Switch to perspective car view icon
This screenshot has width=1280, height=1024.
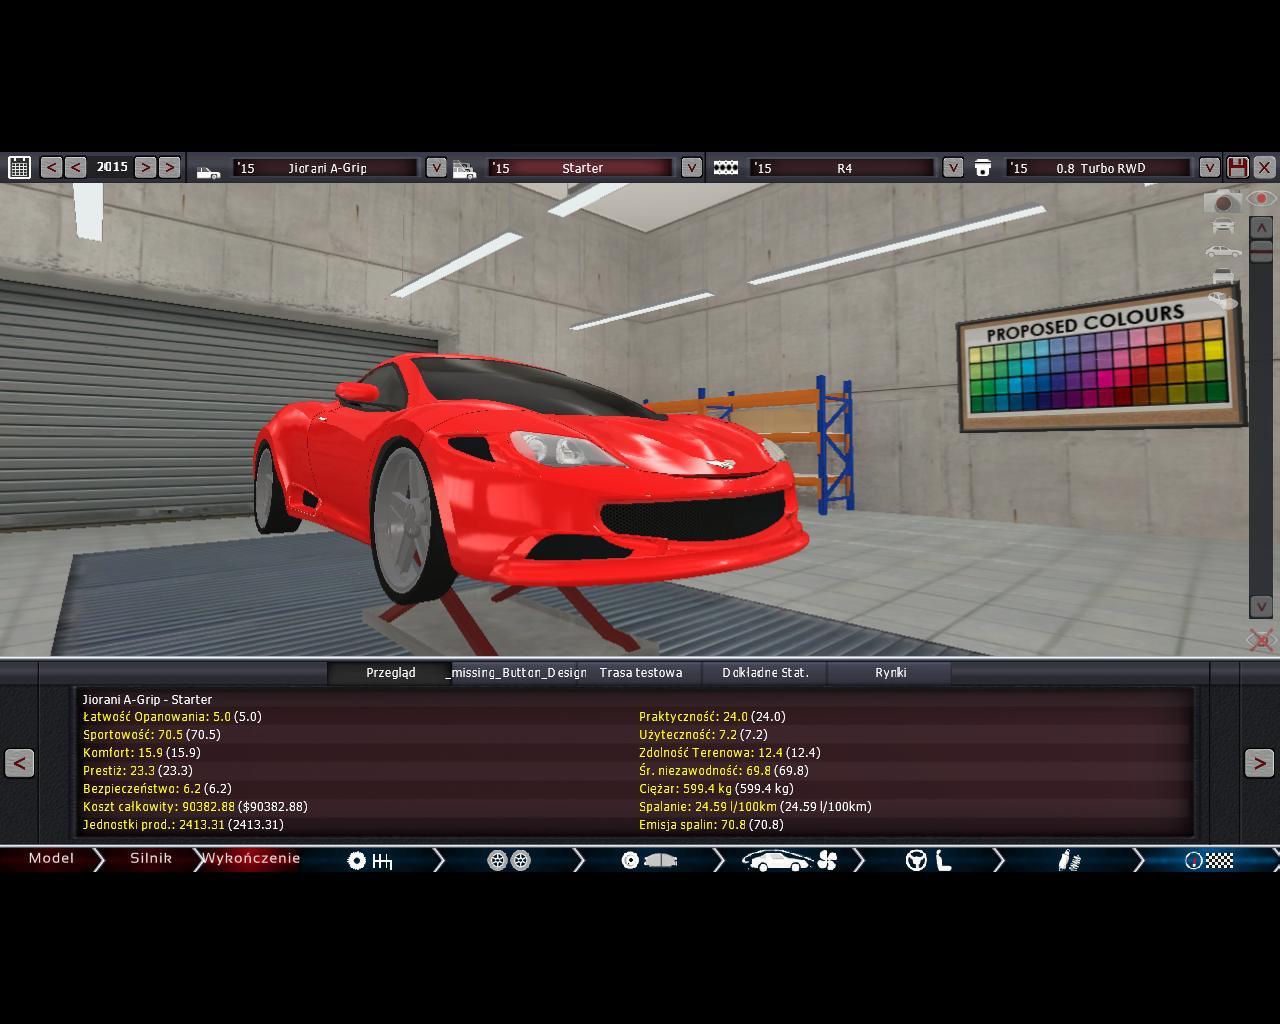(1222, 300)
